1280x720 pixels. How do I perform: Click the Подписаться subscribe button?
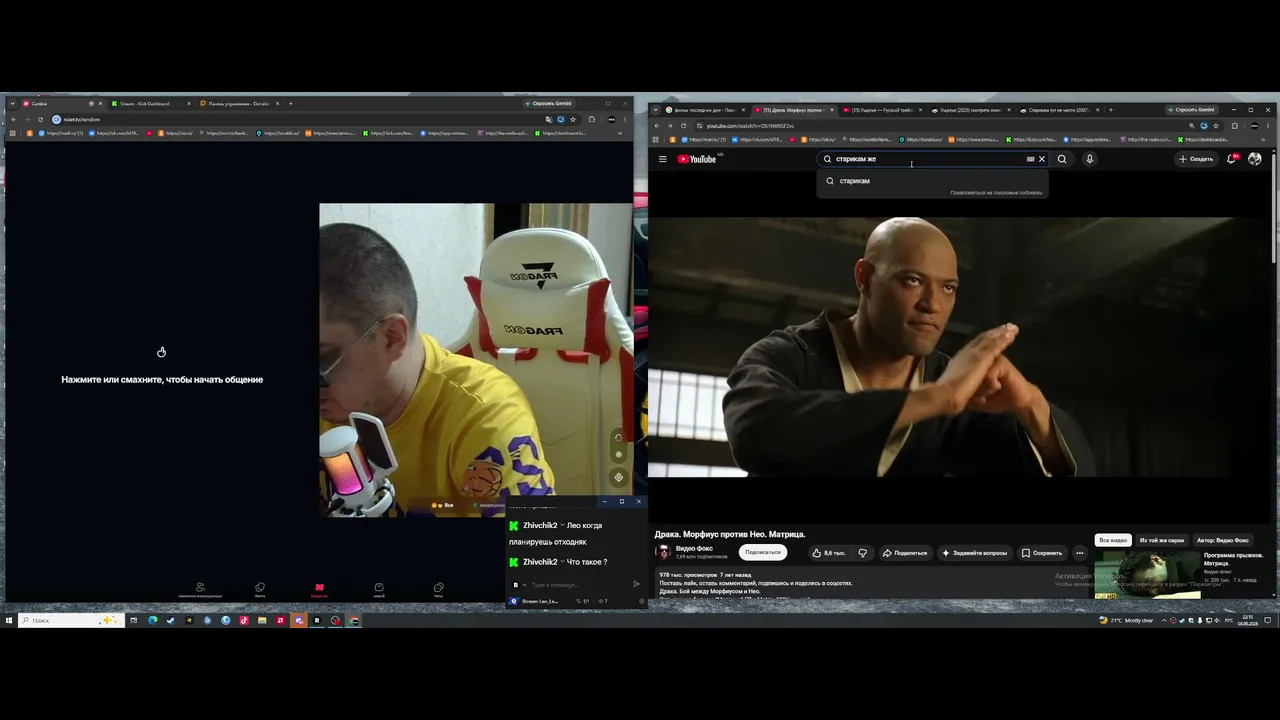pyautogui.click(x=763, y=553)
